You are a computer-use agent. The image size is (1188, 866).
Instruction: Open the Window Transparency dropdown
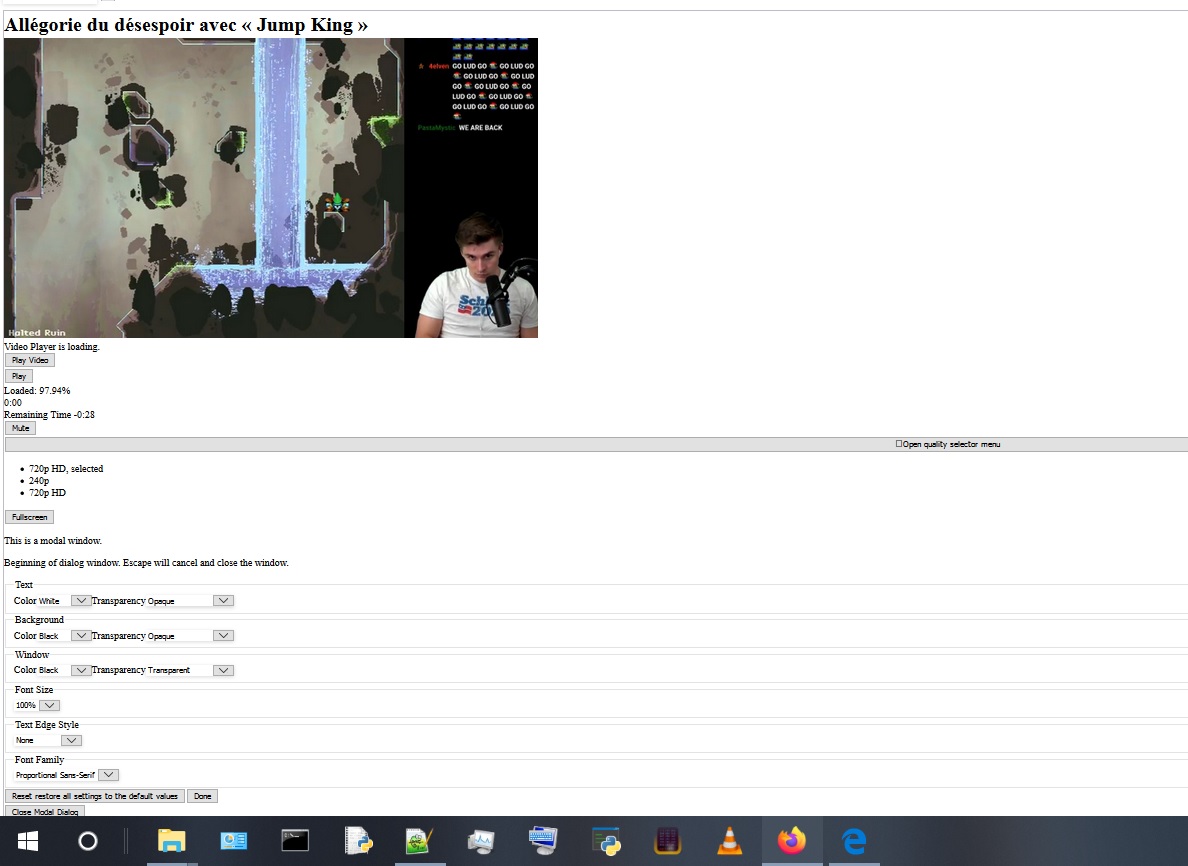pyautogui.click(x=223, y=670)
